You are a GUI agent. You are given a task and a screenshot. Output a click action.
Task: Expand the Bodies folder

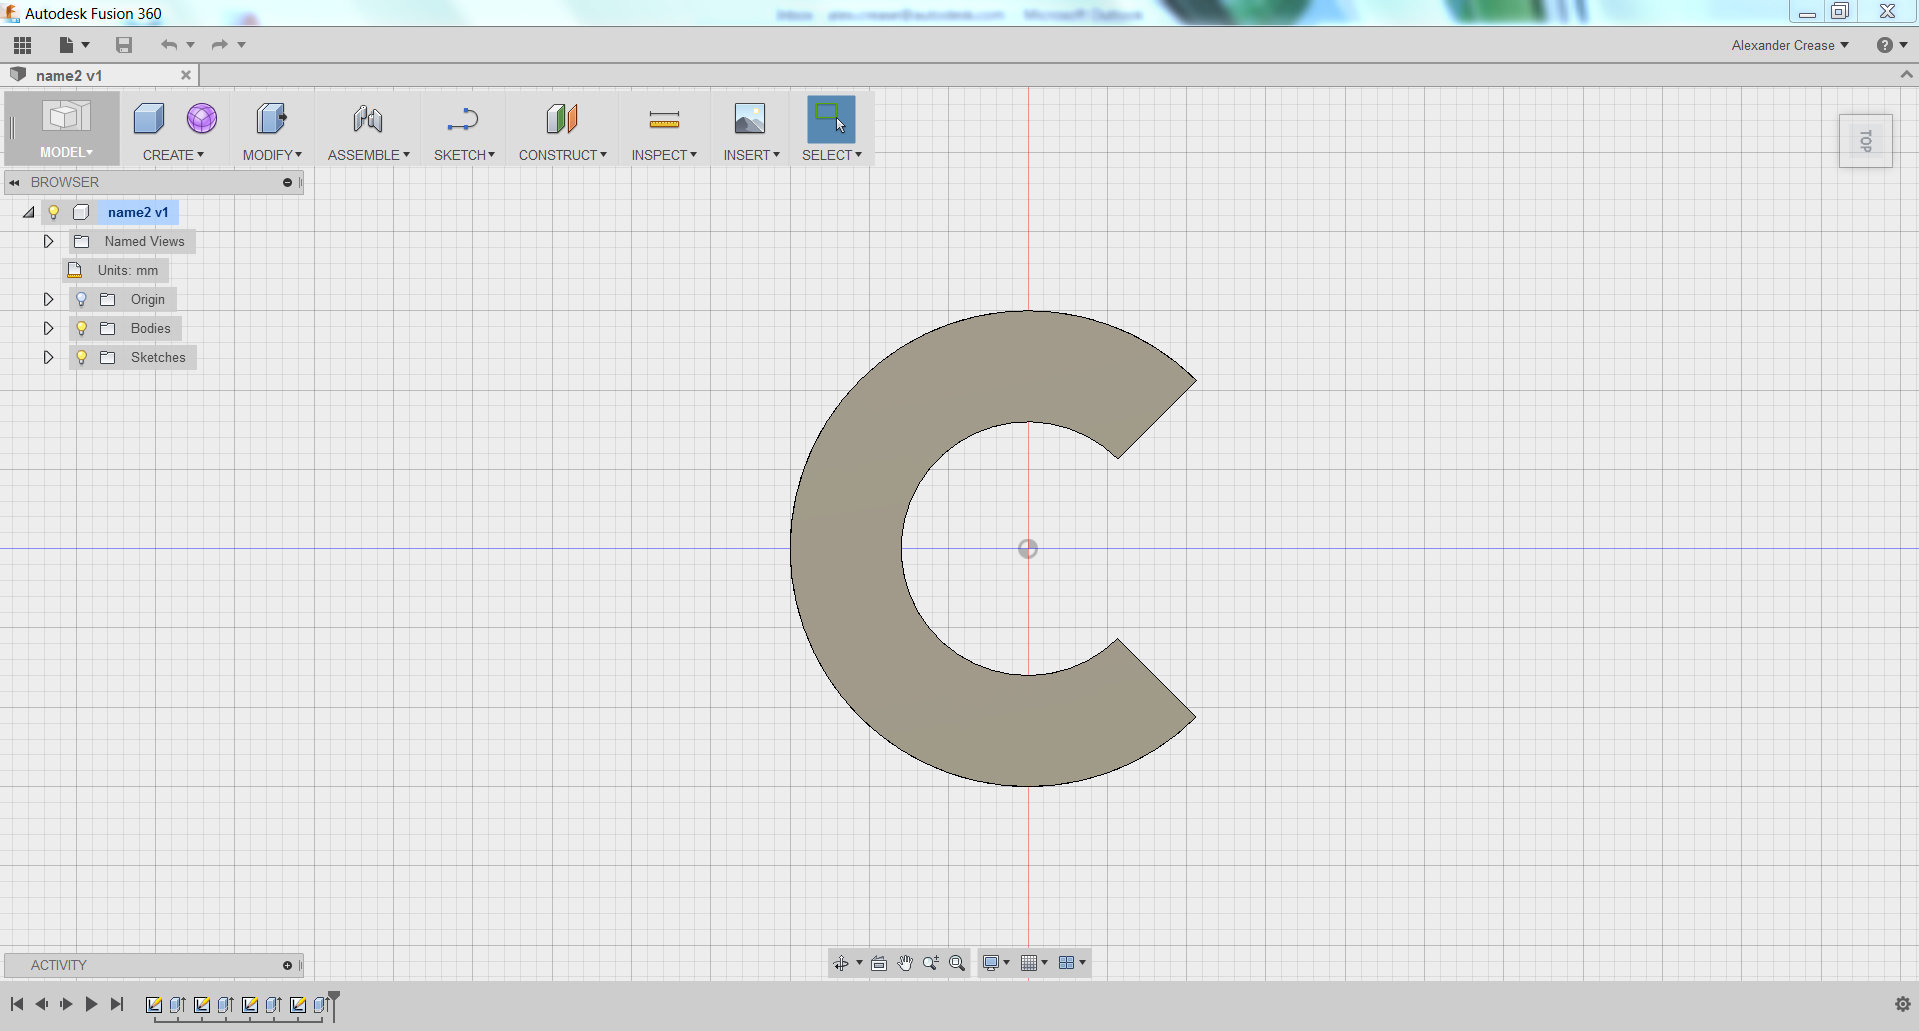tap(48, 328)
